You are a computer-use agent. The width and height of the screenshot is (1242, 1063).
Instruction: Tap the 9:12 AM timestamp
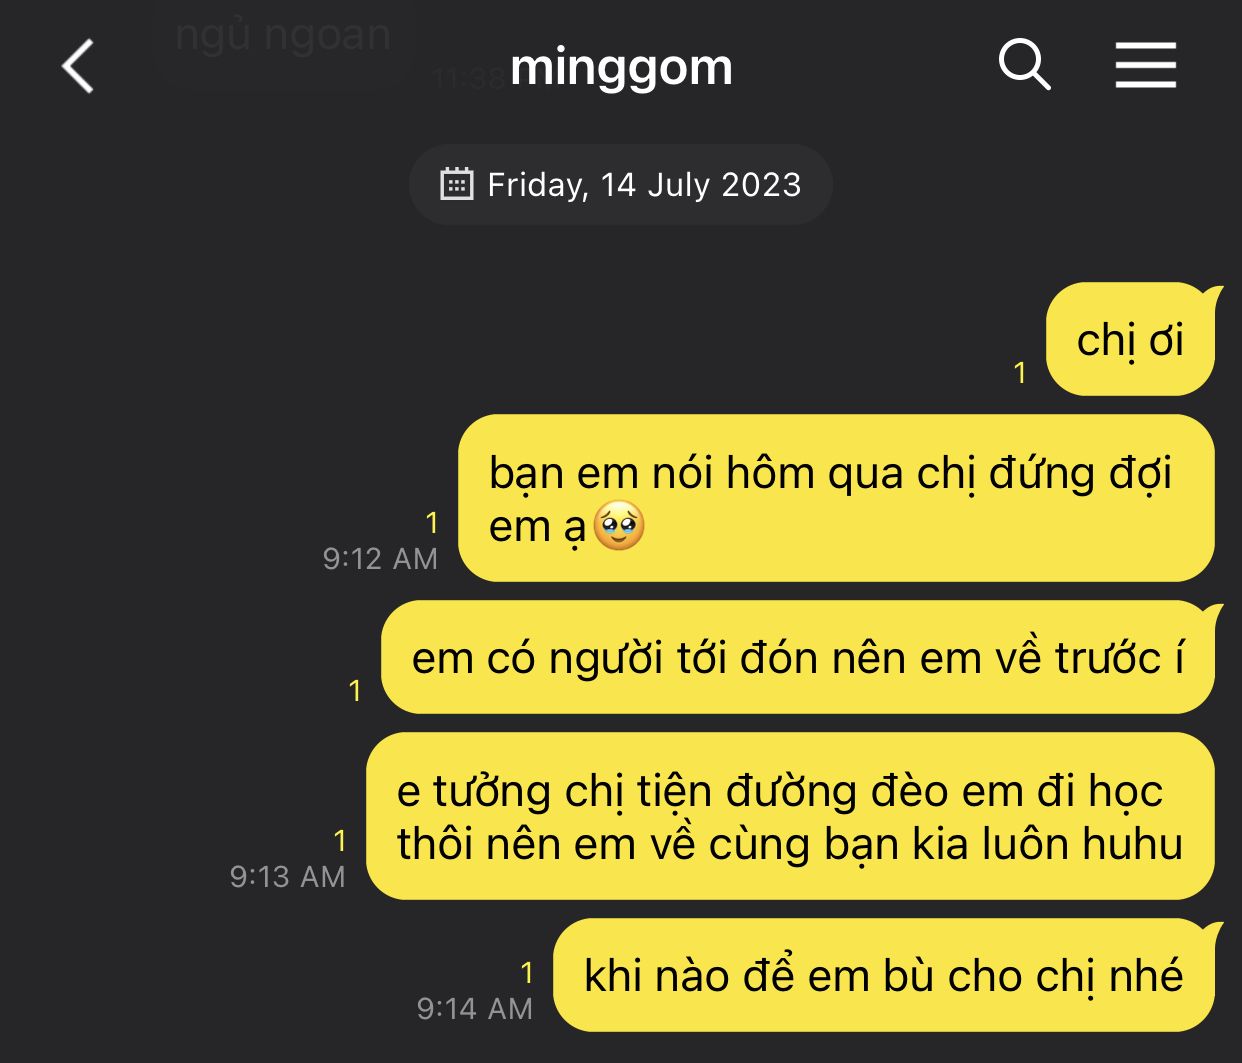(x=380, y=558)
